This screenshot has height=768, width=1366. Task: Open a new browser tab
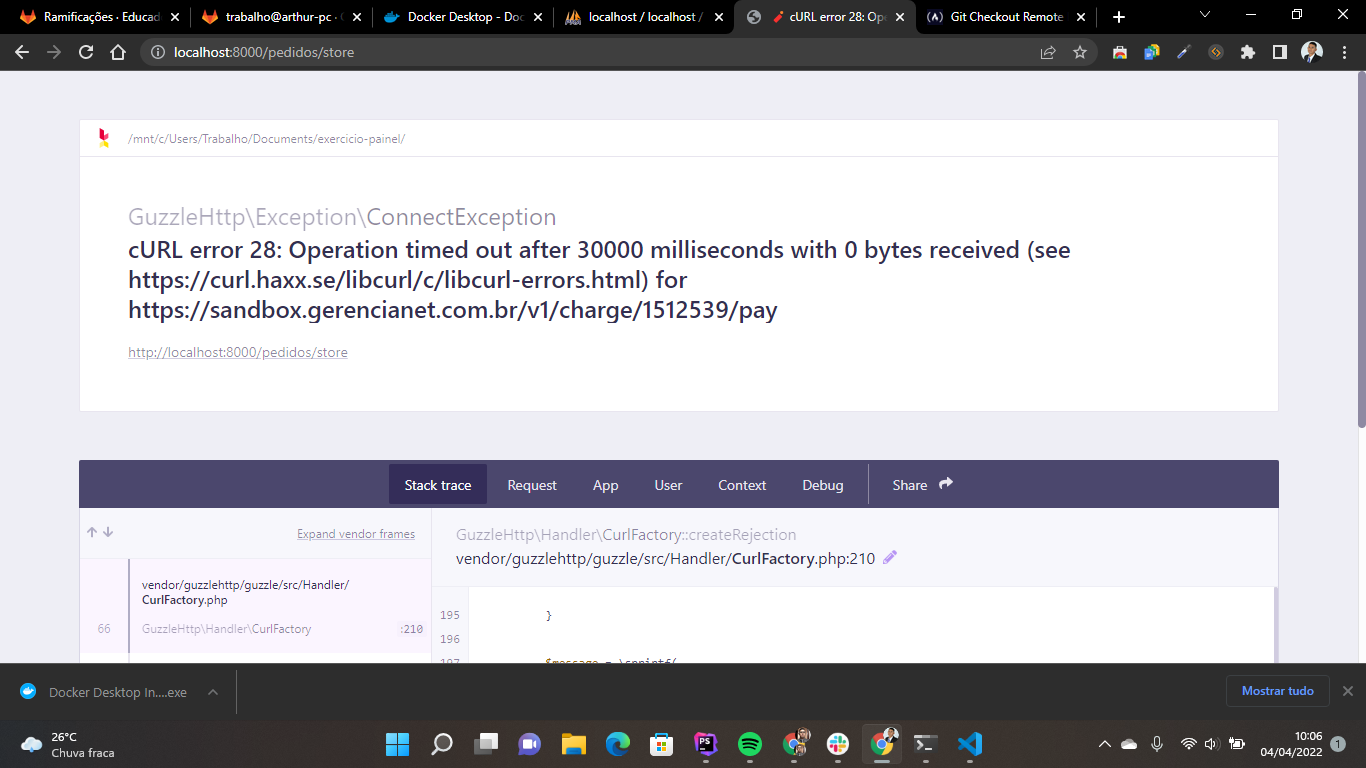click(1119, 17)
